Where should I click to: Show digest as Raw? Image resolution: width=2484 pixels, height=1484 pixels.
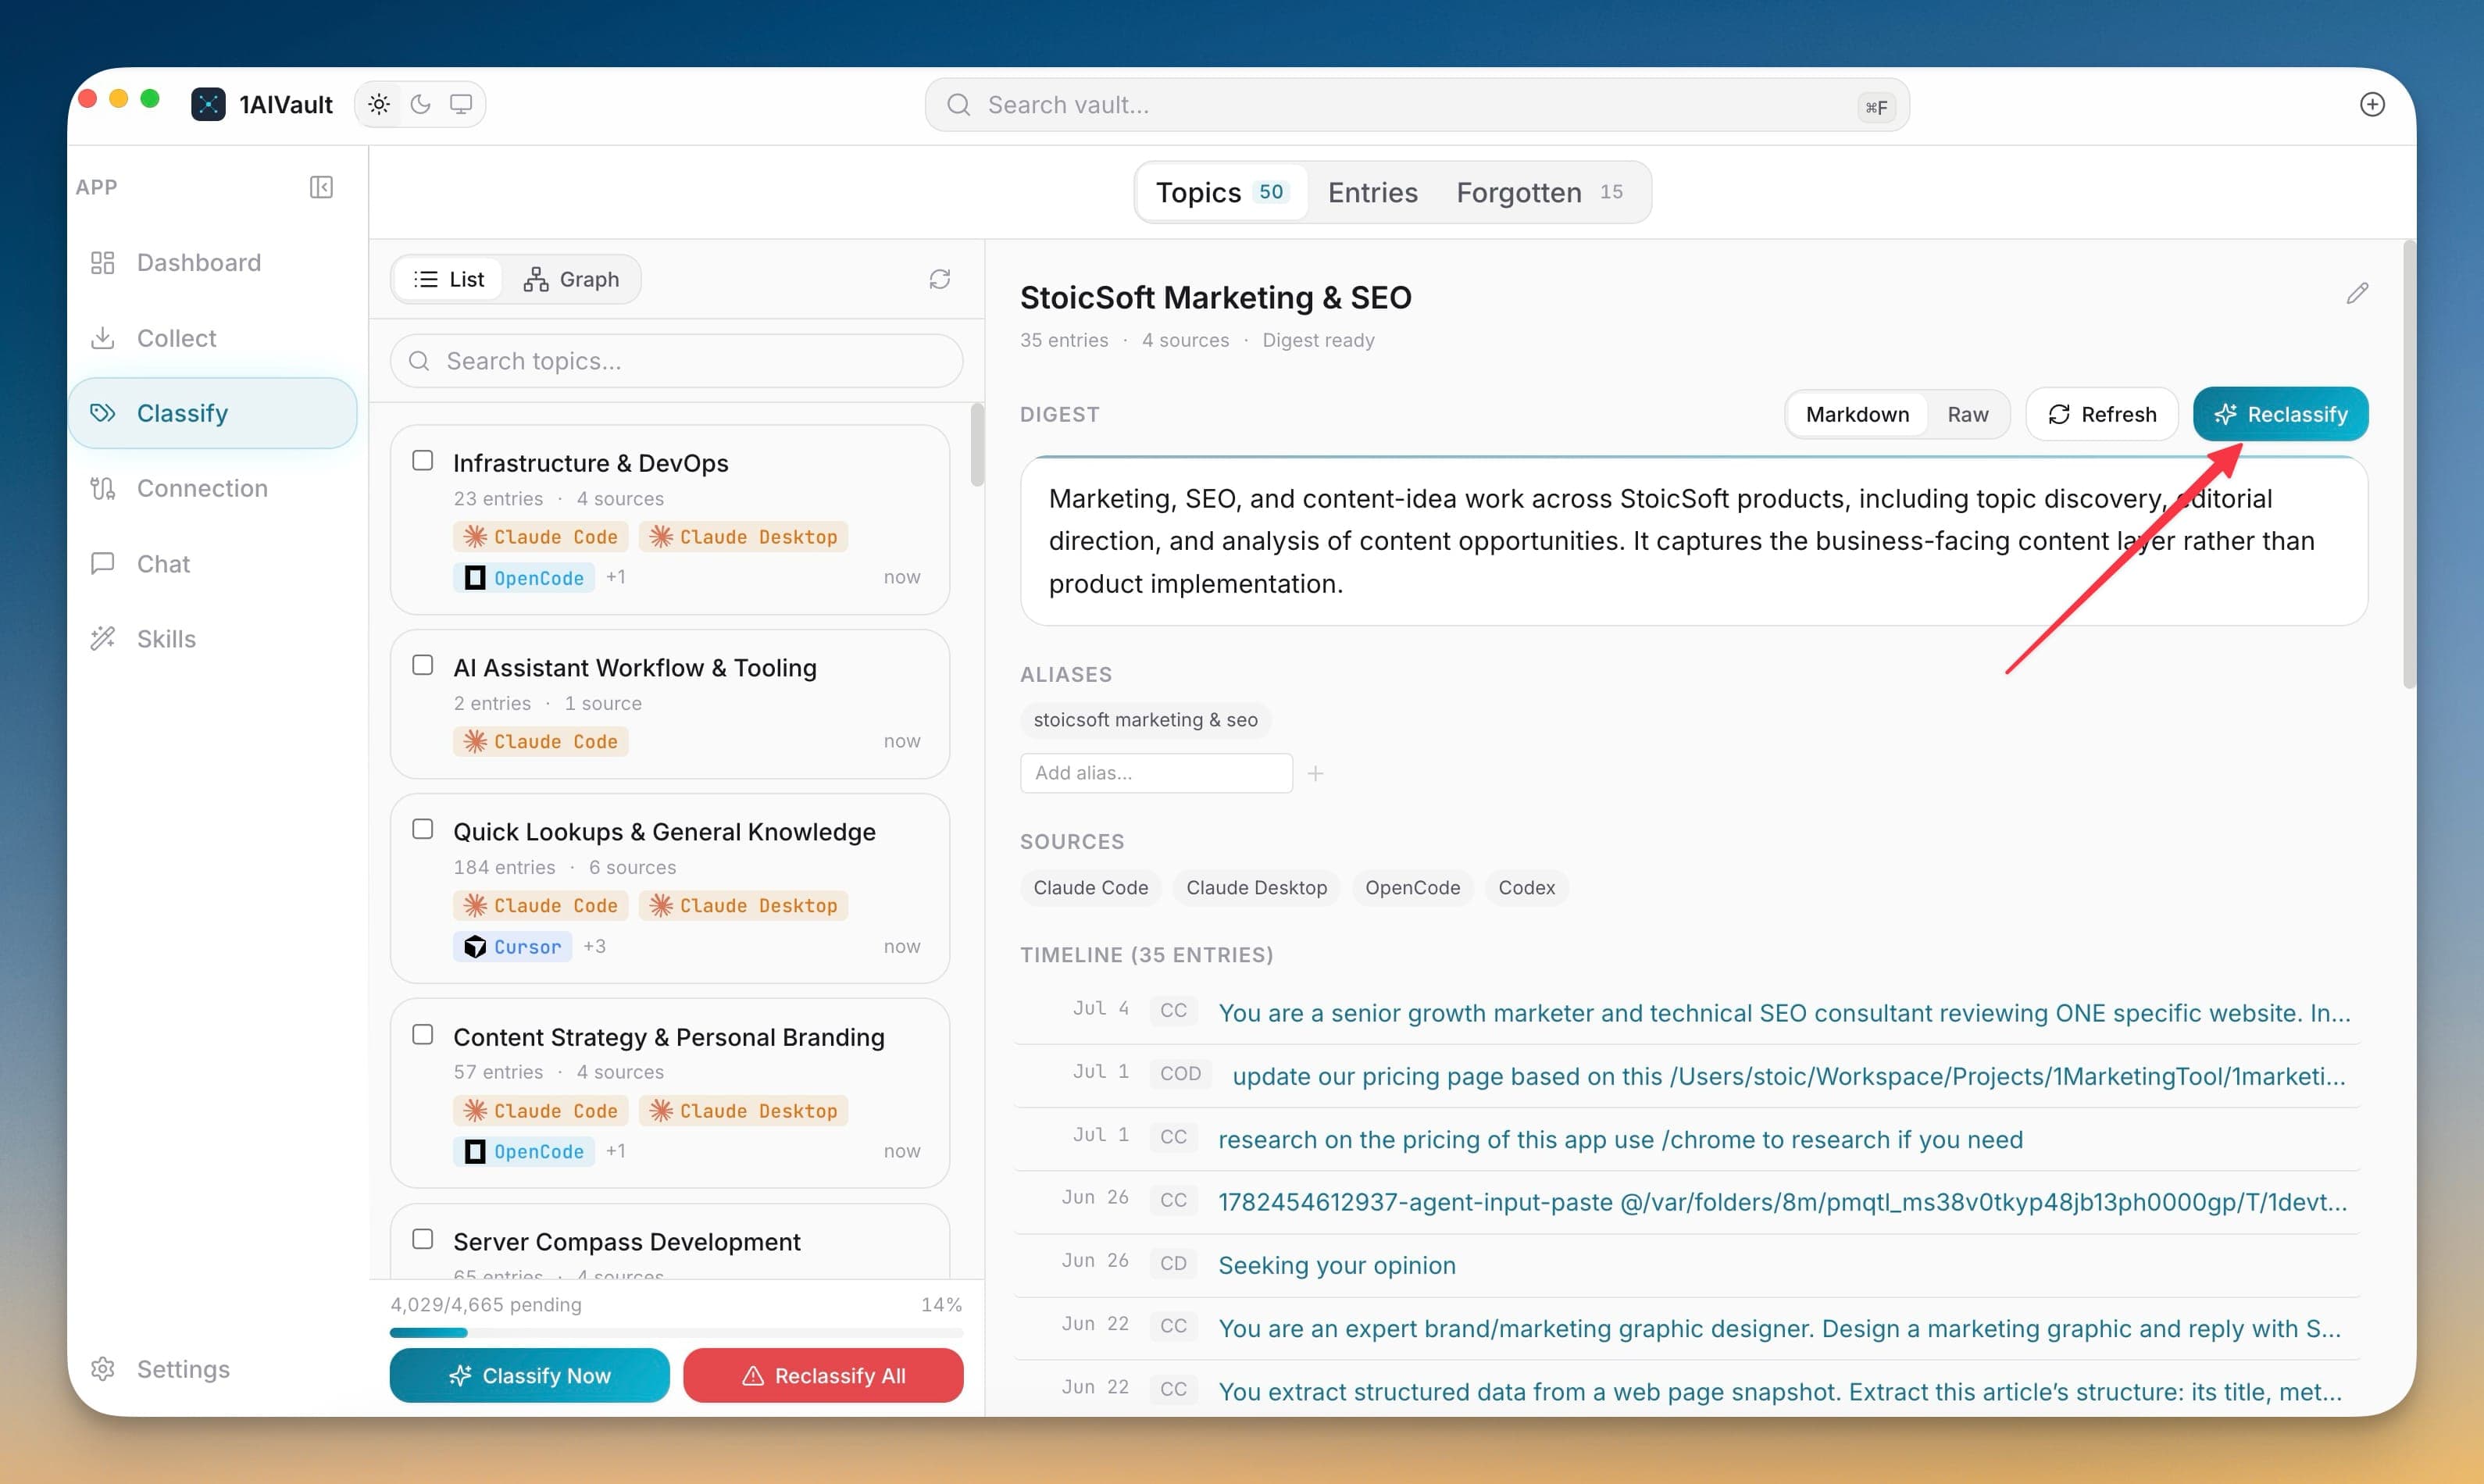(1967, 414)
